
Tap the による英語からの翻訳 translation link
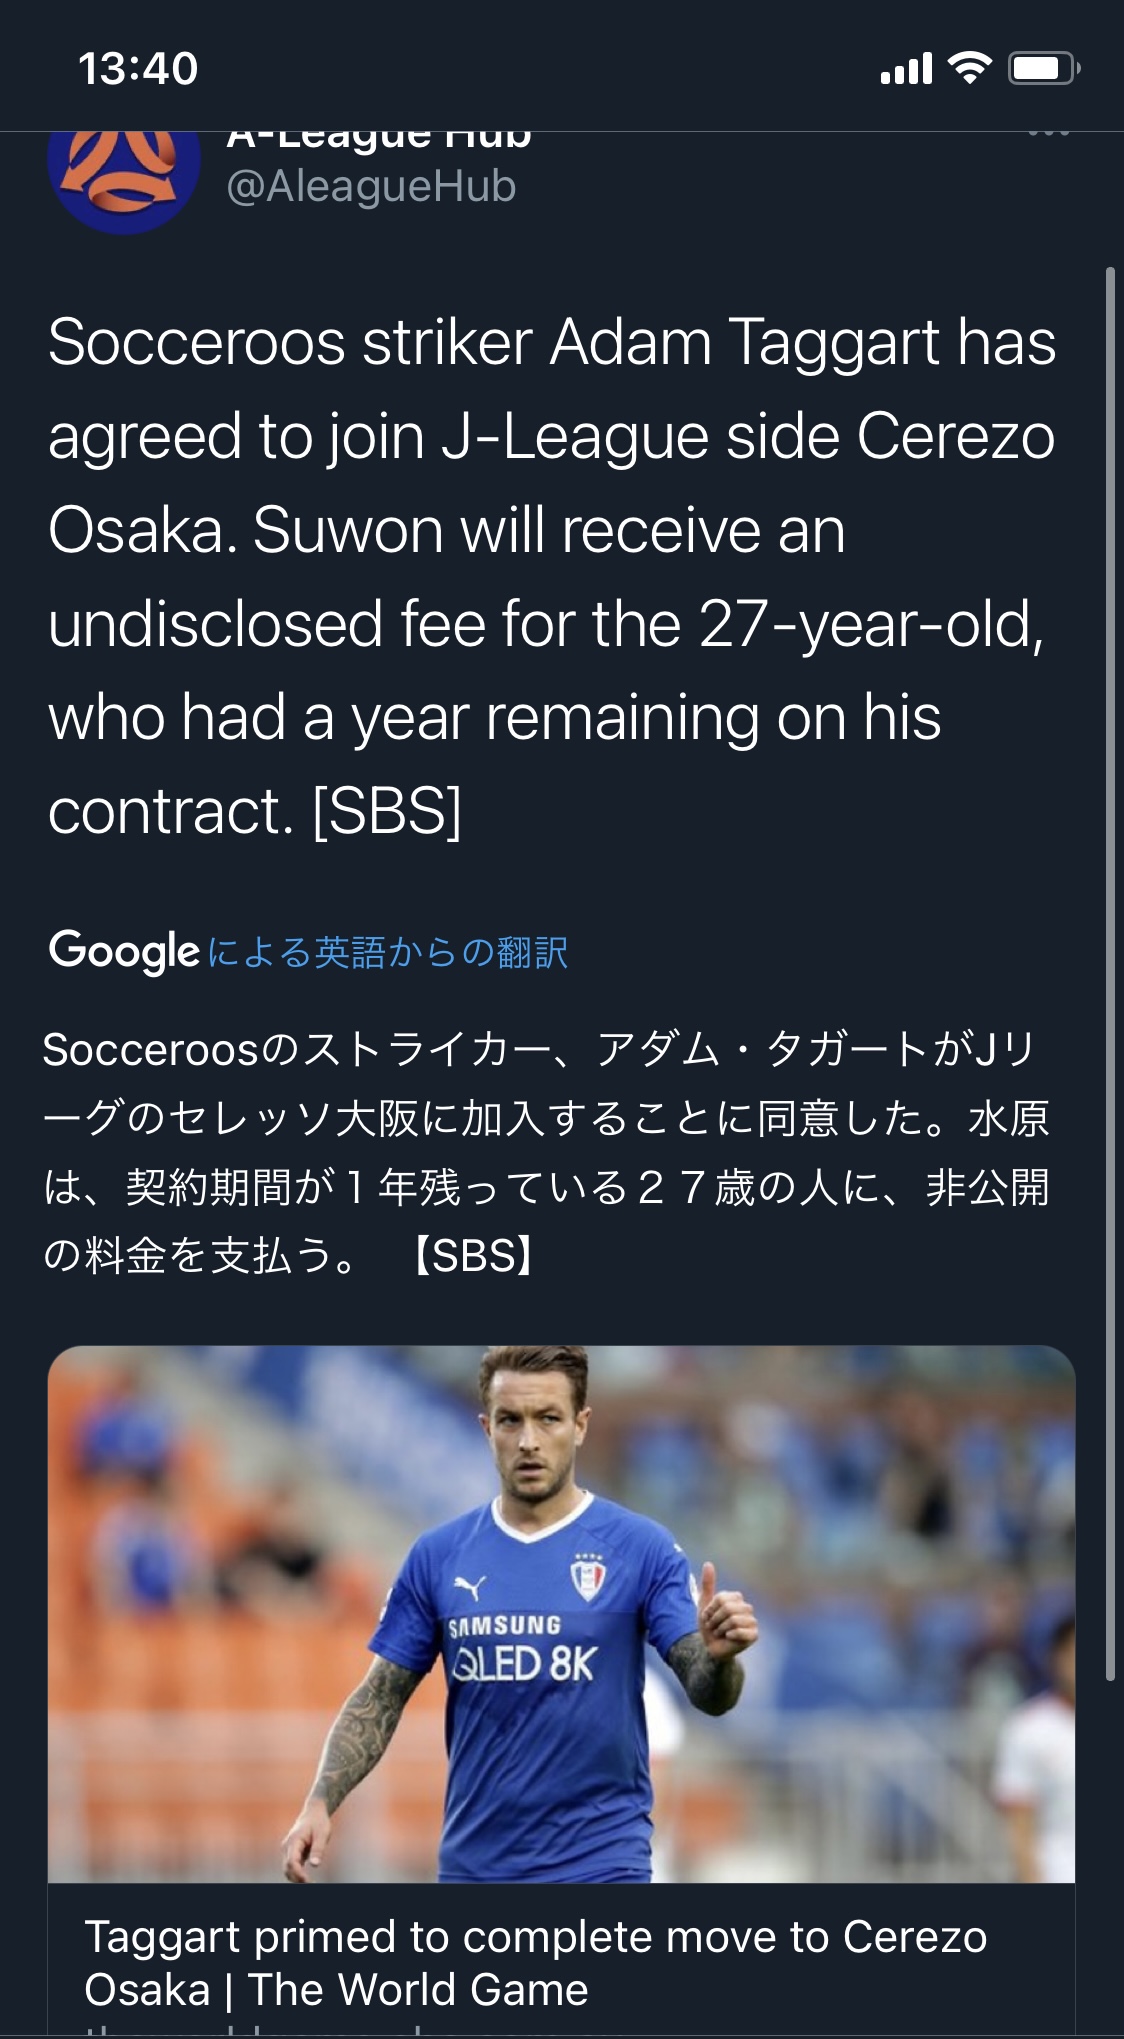click(388, 953)
